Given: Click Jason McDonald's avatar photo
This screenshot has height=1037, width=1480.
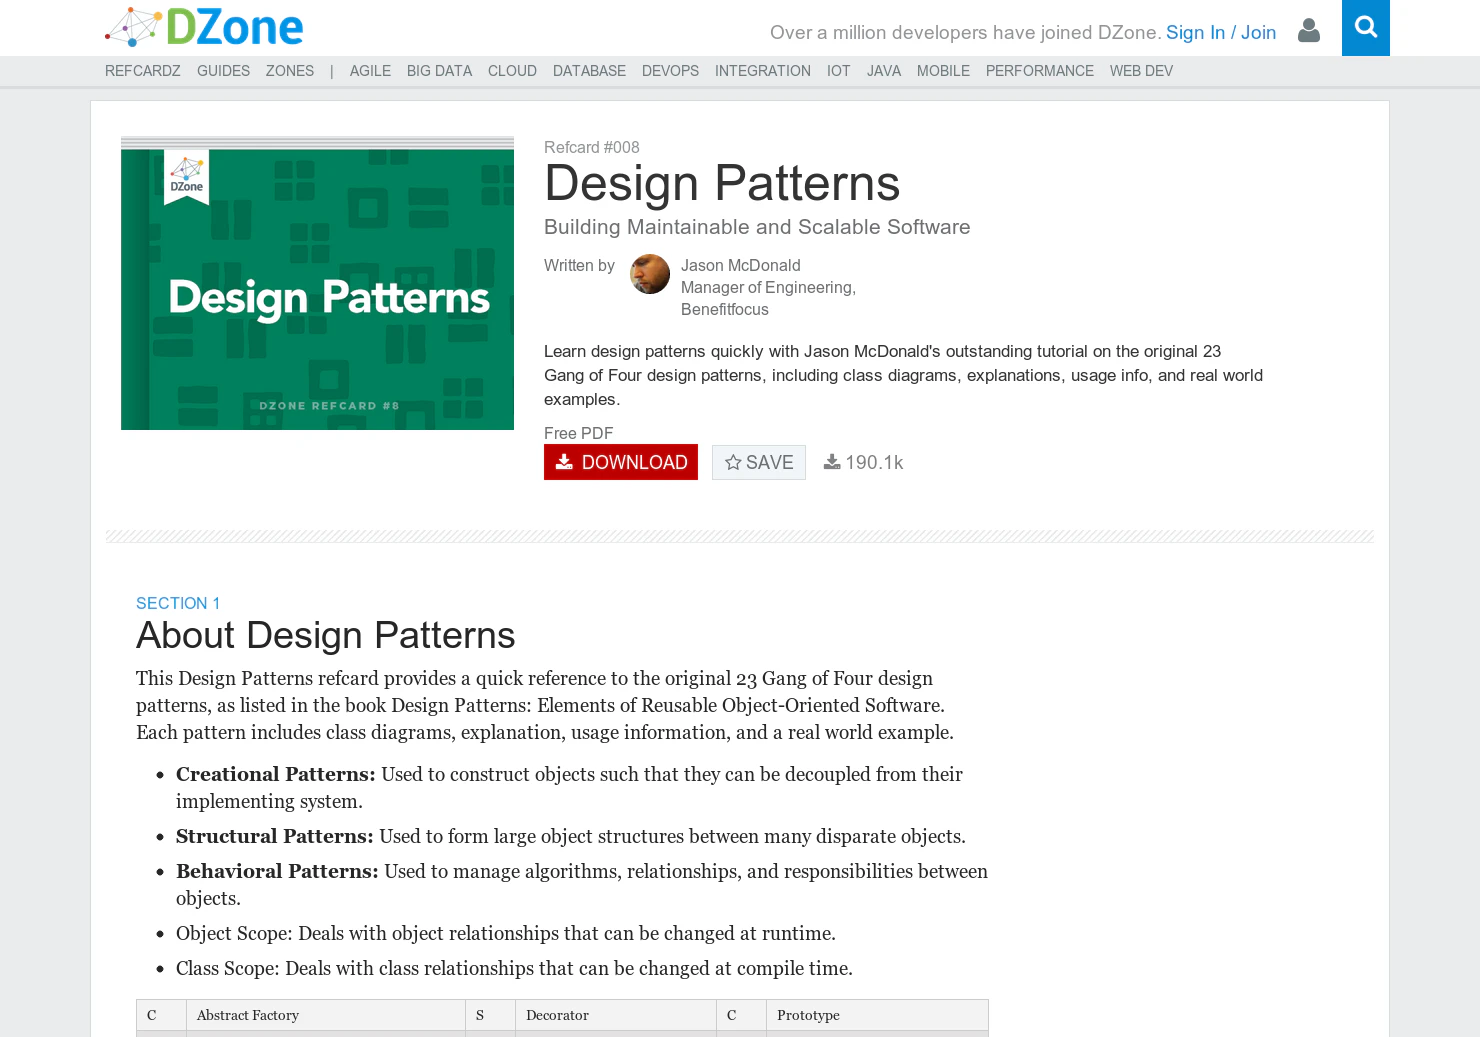Looking at the screenshot, I should [x=649, y=274].
